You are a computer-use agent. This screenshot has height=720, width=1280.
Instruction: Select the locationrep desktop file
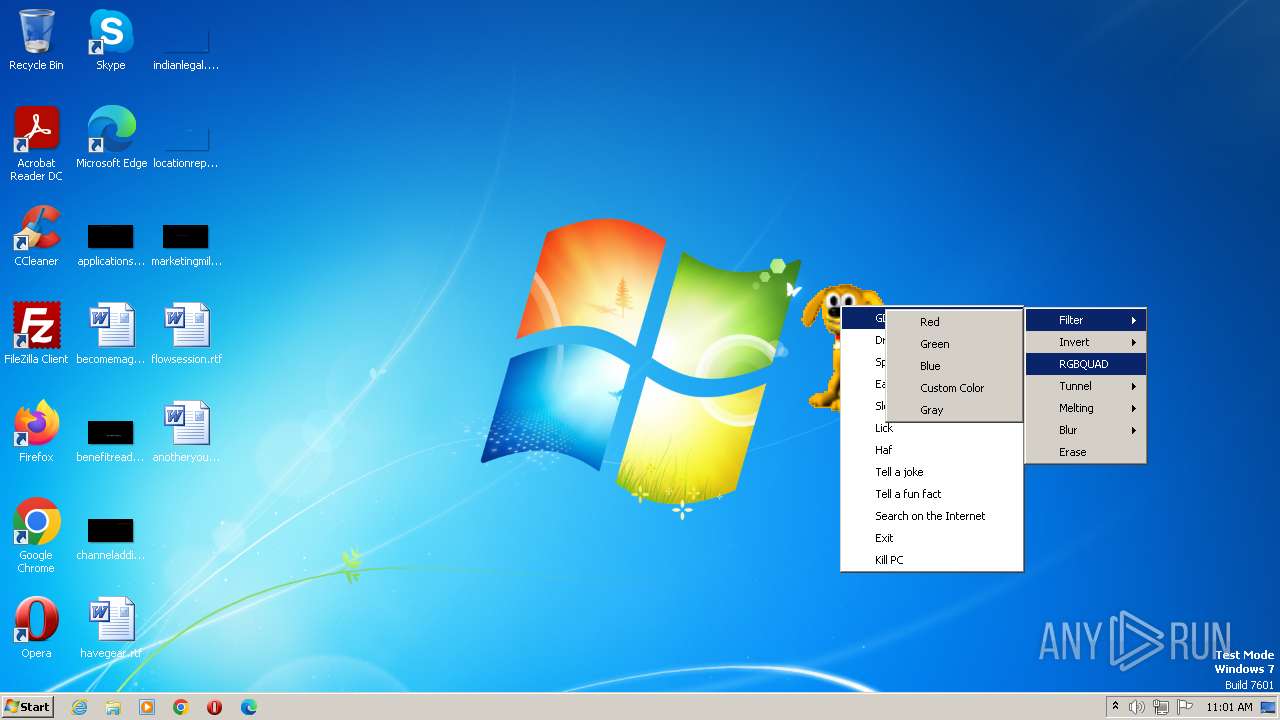(x=186, y=144)
